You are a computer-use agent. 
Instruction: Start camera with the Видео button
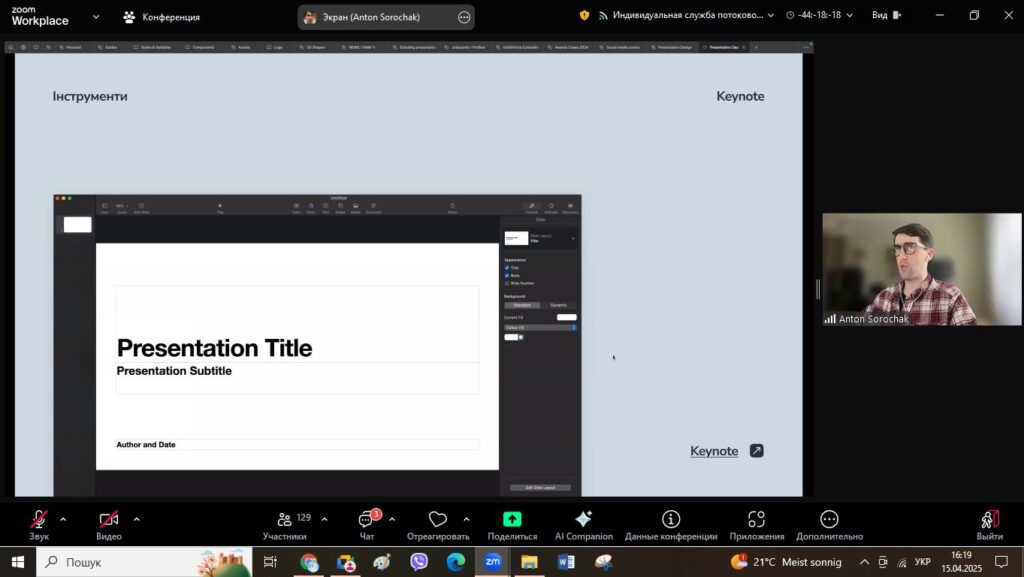pos(108,525)
